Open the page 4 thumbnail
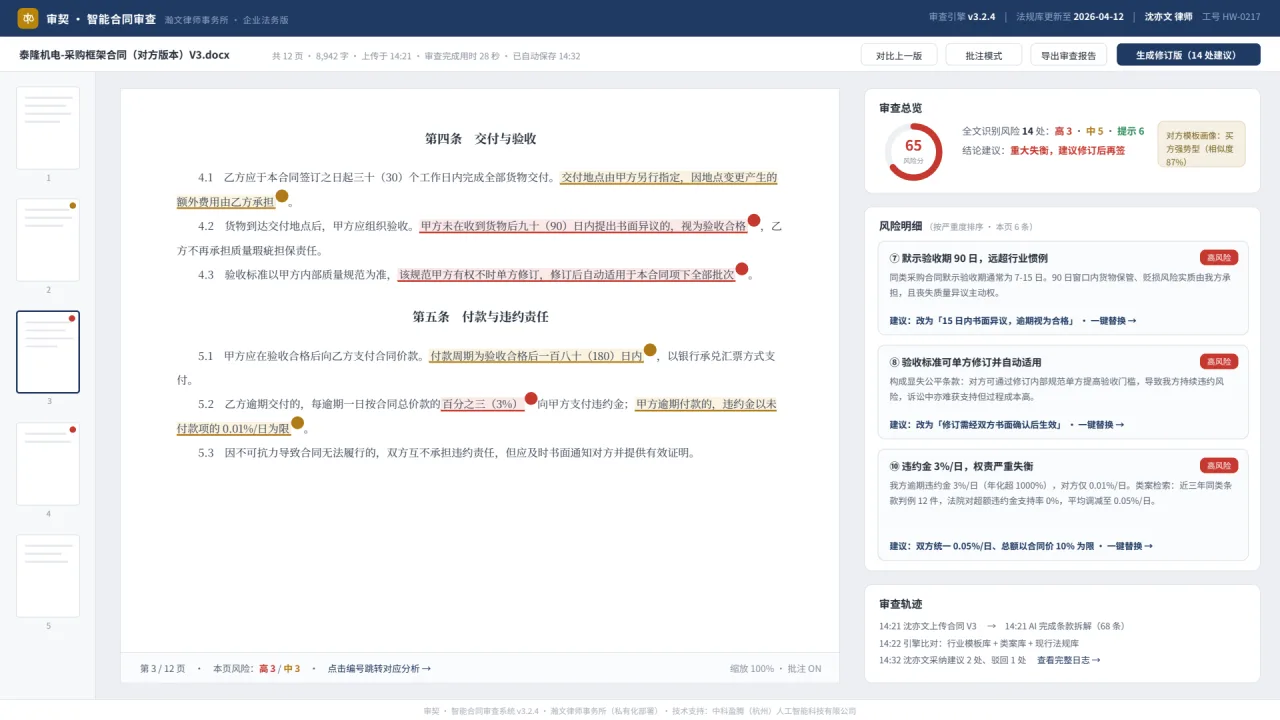Screen dimensions: 1280x720 click(x=48, y=464)
